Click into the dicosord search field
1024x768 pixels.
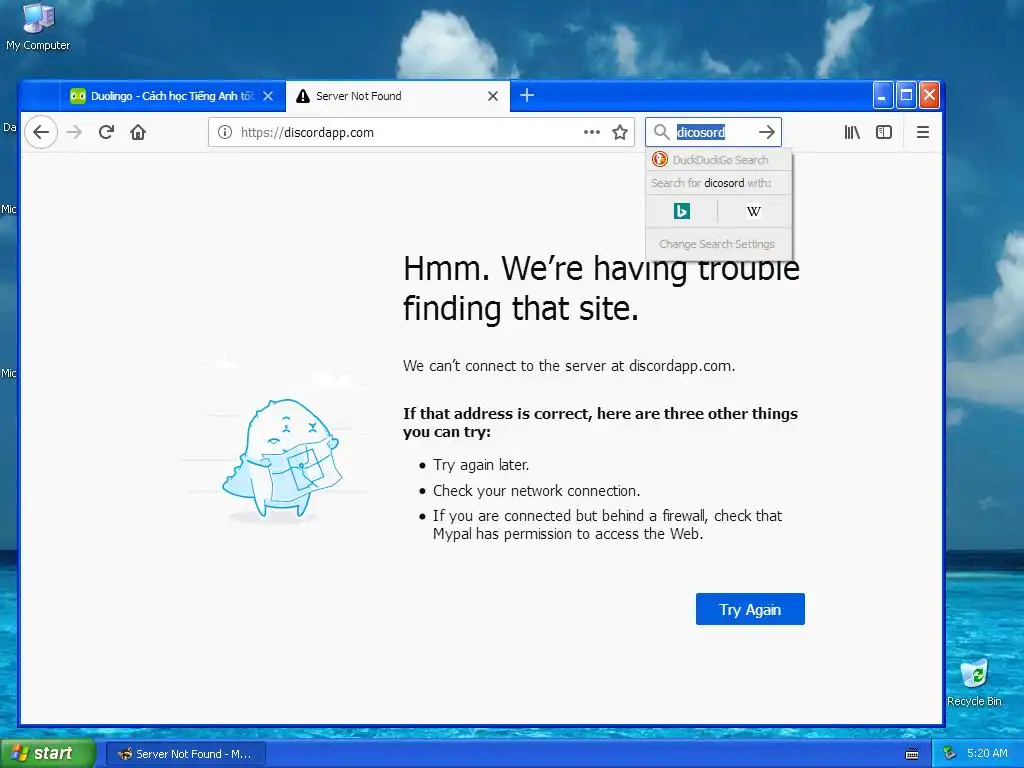(714, 133)
